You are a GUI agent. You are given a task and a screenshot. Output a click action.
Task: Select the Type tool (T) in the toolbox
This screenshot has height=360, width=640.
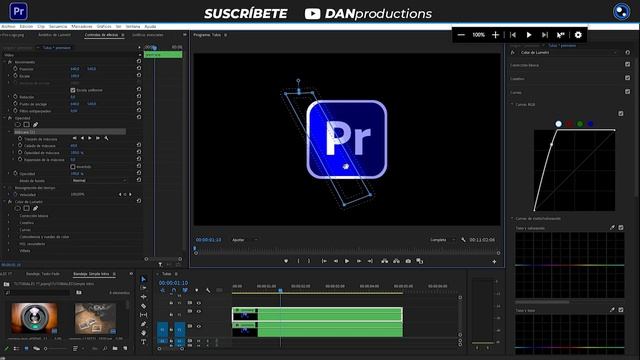pos(143,342)
